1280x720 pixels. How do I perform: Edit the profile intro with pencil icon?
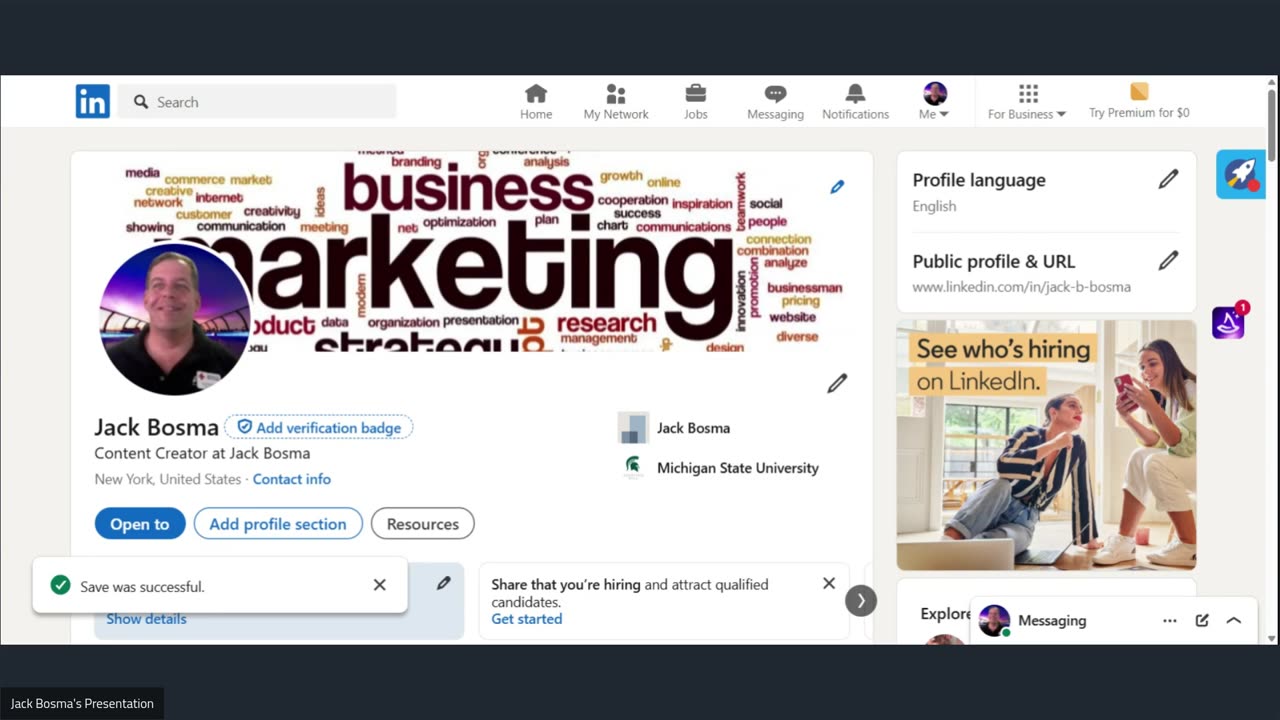coord(837,383)
